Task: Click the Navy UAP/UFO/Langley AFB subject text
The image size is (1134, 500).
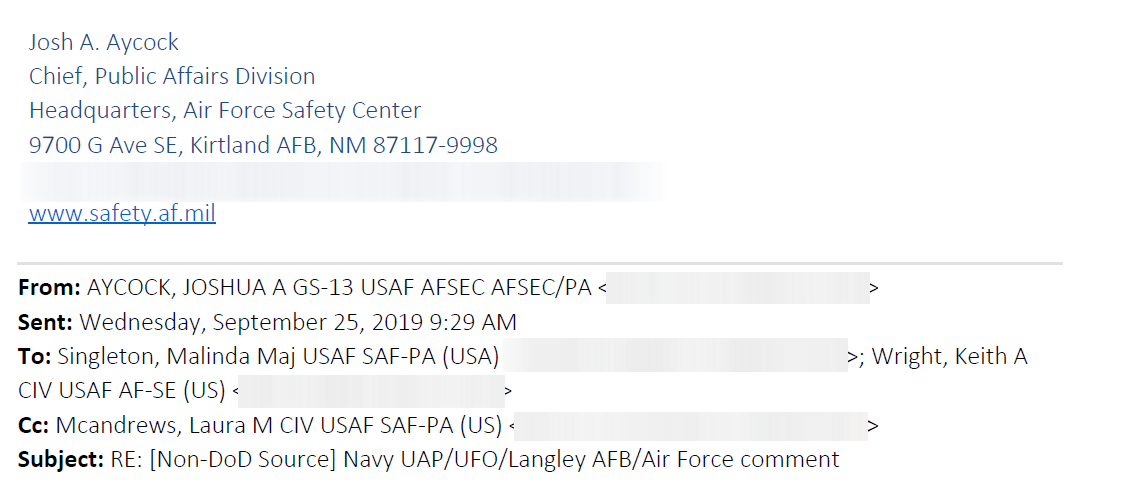Action: [x=591, y=460]
